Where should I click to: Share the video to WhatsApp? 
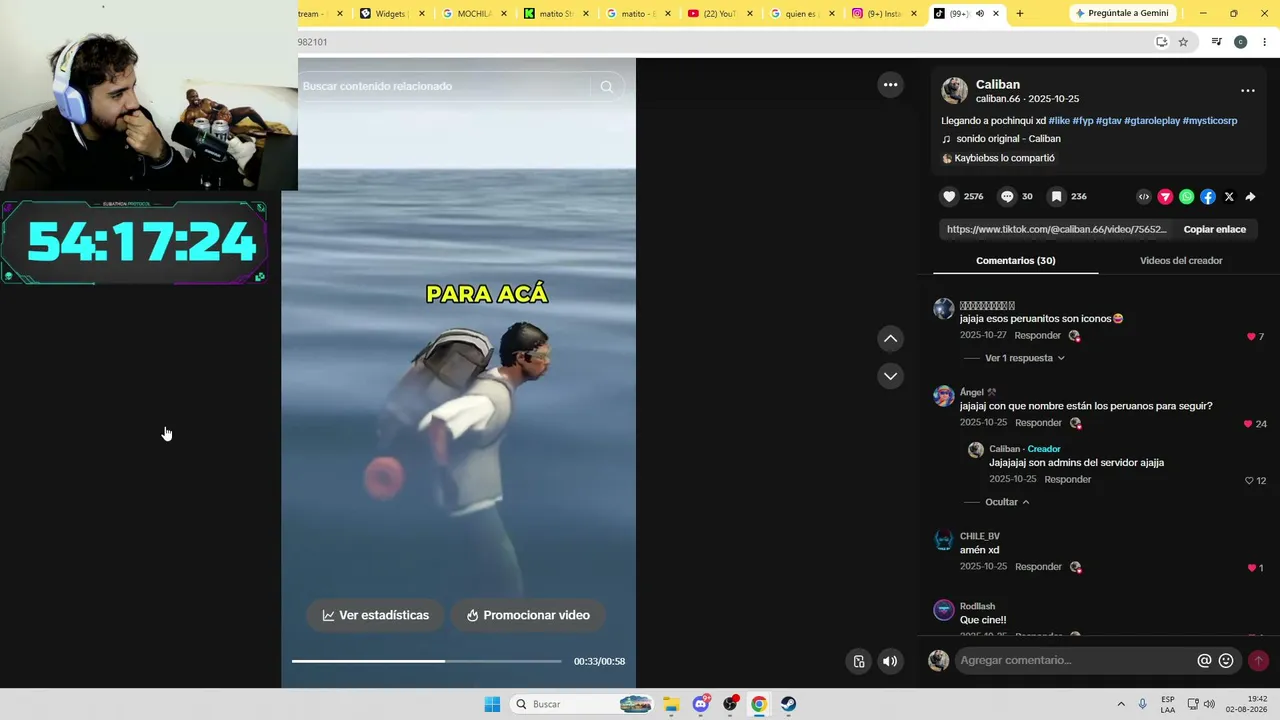1186,197
